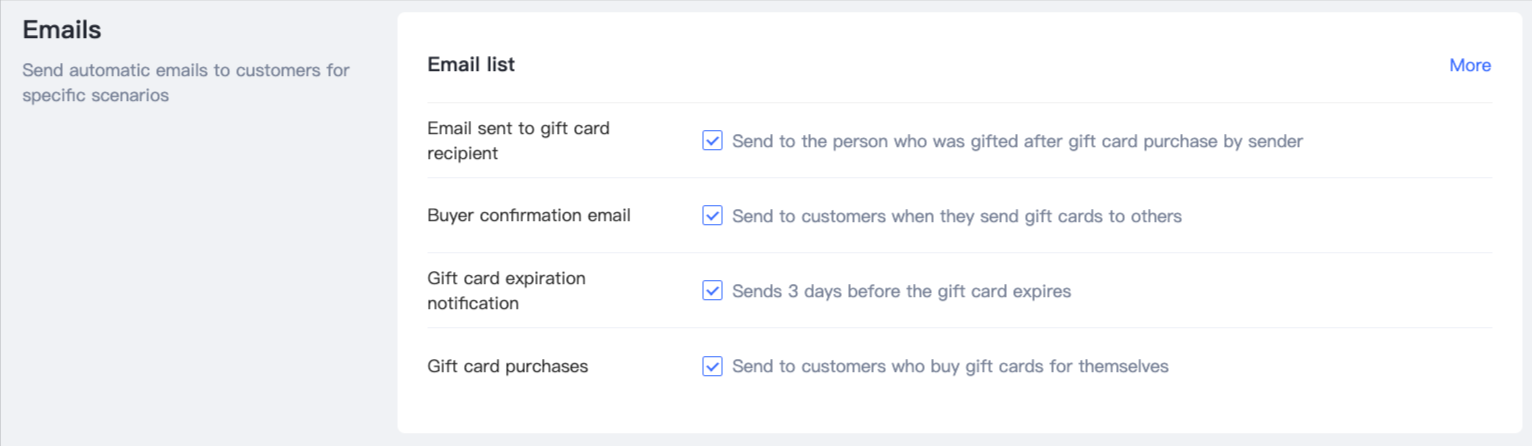Click the 'Email list' card heading
The image size is (1532, 446).
pos(471,65)
